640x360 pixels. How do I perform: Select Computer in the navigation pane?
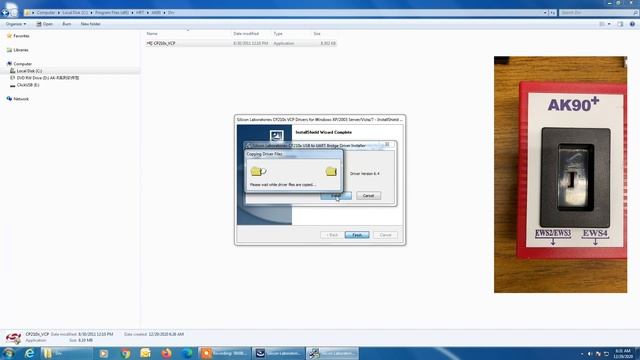22,64
